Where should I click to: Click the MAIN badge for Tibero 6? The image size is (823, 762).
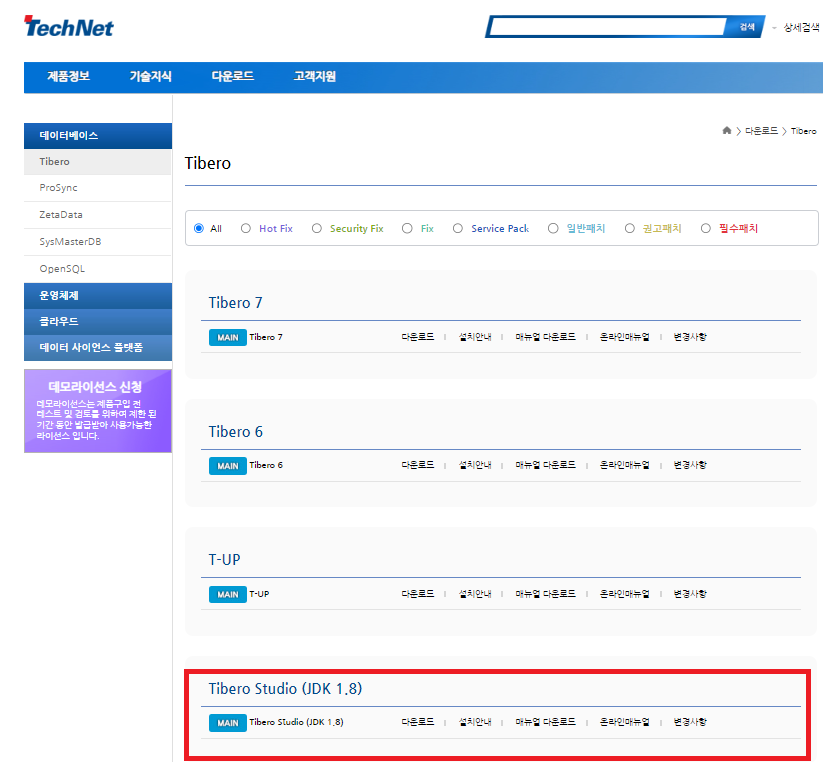(227, 466)
